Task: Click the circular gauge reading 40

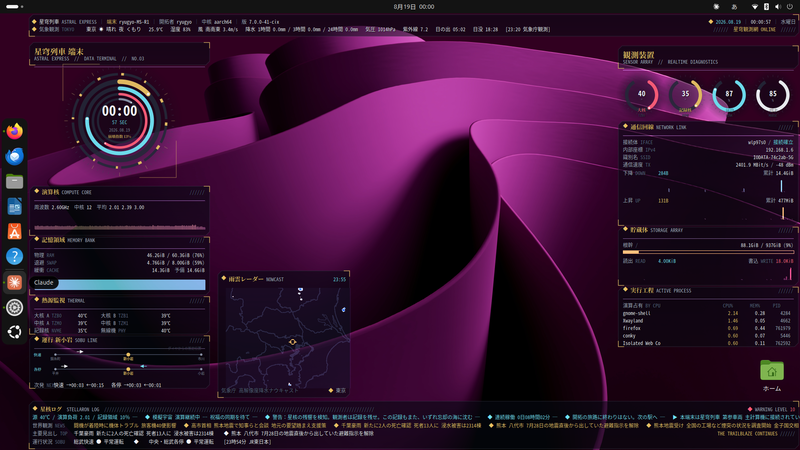Action: click(641, 94)
